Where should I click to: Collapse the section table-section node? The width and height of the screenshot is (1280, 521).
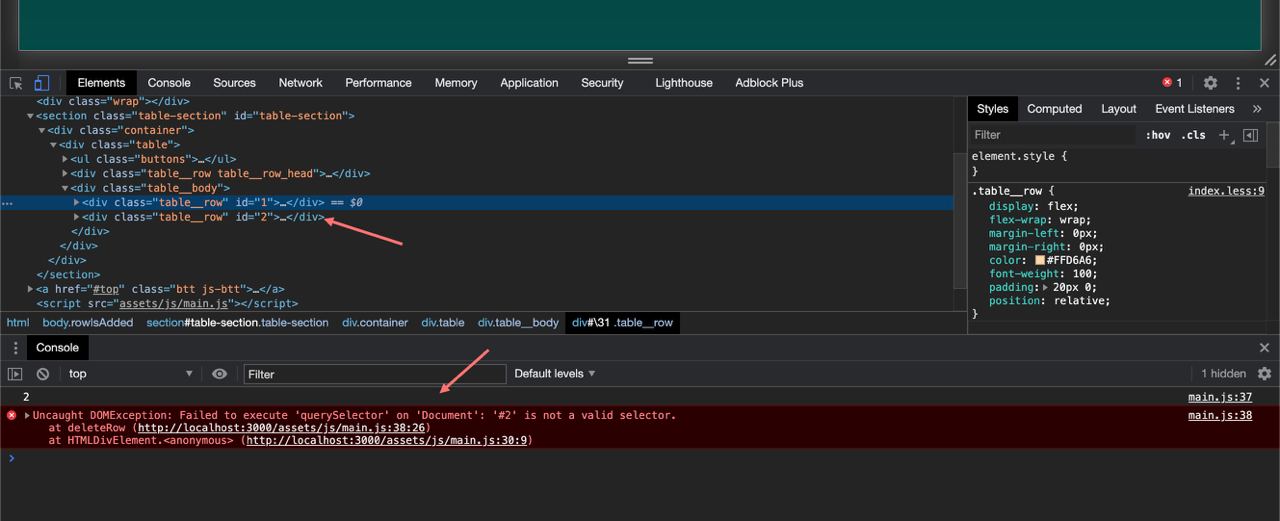click(30, 116)
